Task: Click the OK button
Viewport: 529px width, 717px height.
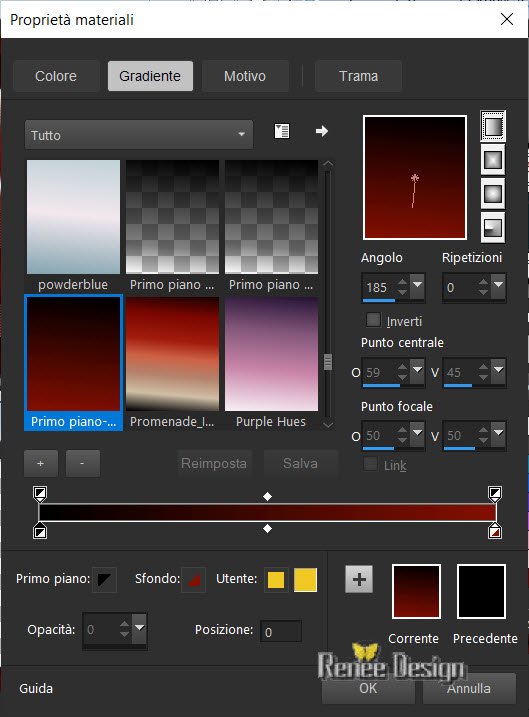Action: coord(368,688)
